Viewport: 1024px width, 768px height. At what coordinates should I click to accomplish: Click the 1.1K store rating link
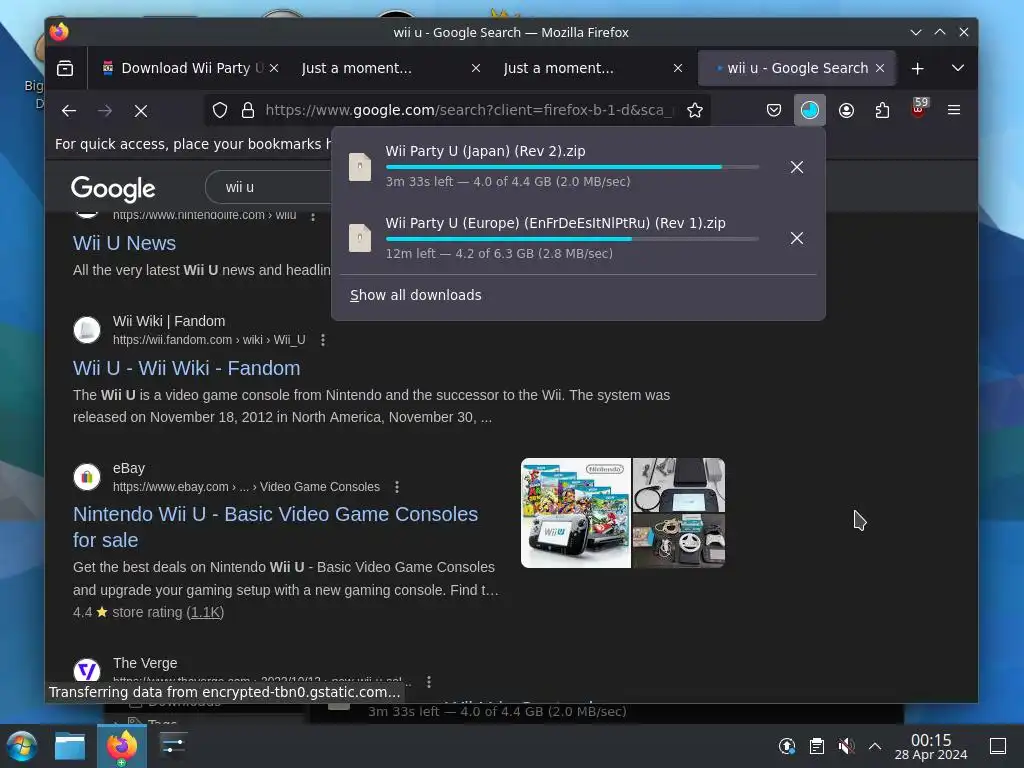pyautogui.click(x=205, y=613)
